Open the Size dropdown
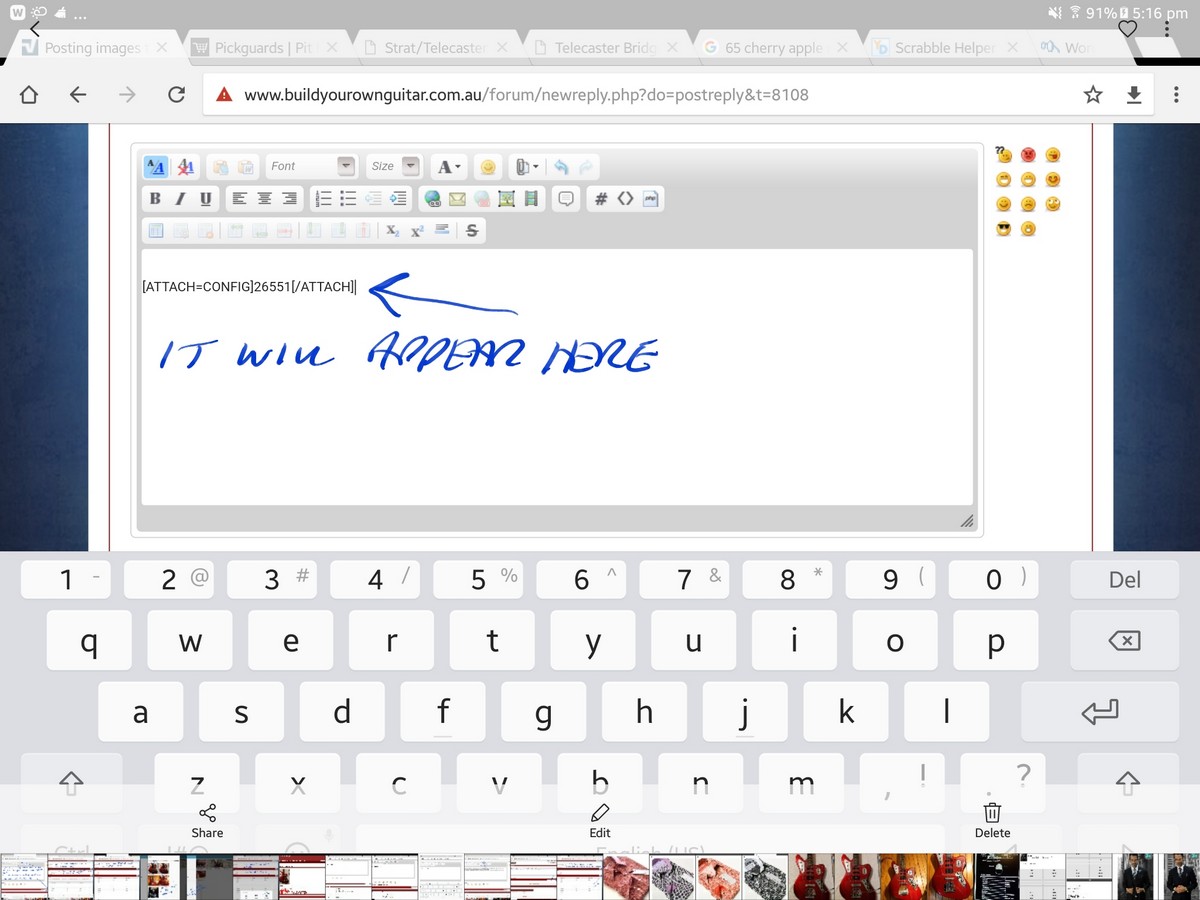Screen dimensions: 1200x900 [394, 166]
